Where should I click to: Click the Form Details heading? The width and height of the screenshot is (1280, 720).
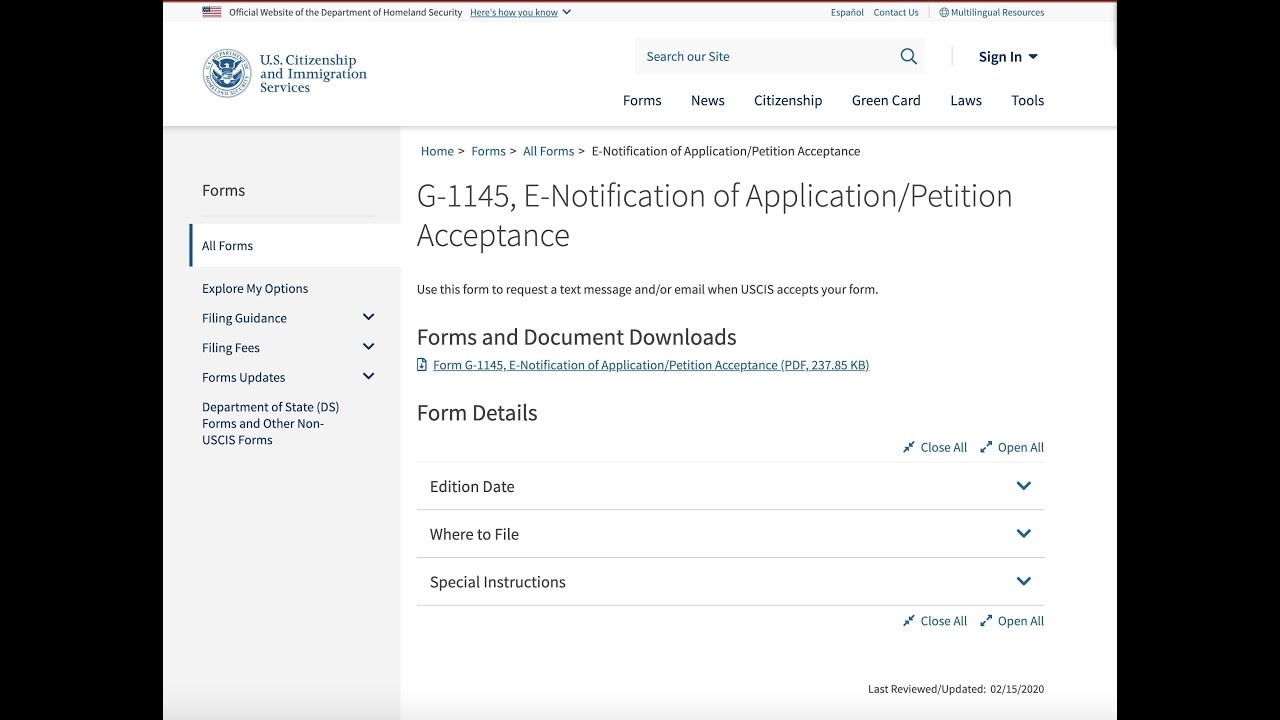coord(477,413)
